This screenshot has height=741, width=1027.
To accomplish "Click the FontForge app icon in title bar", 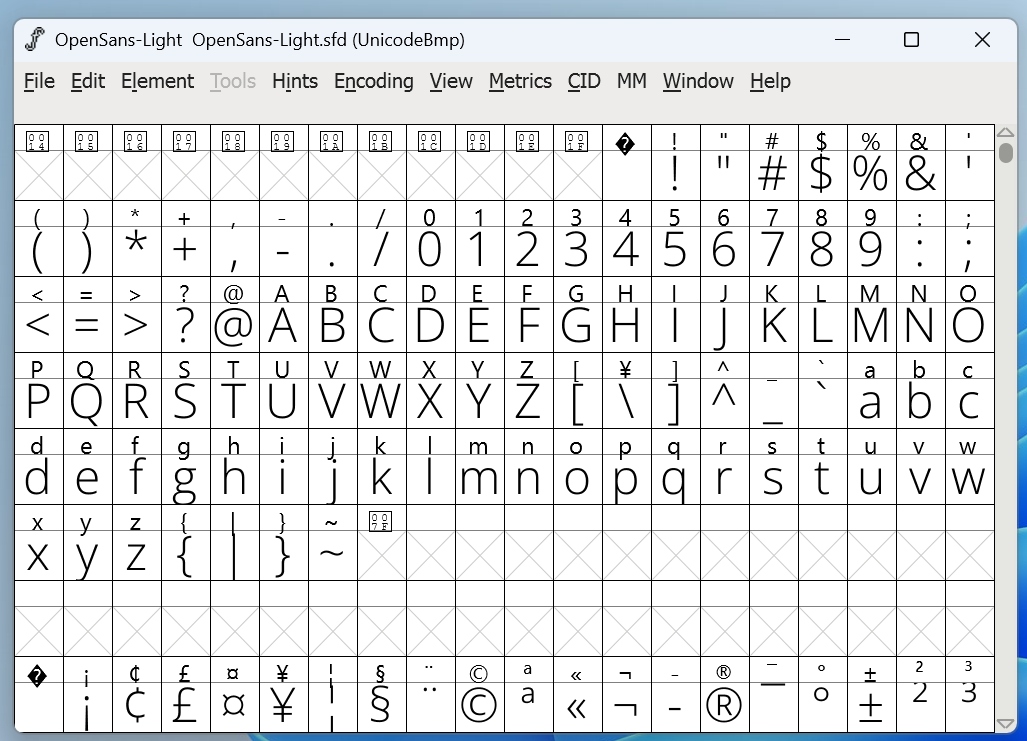I will 36,40.
